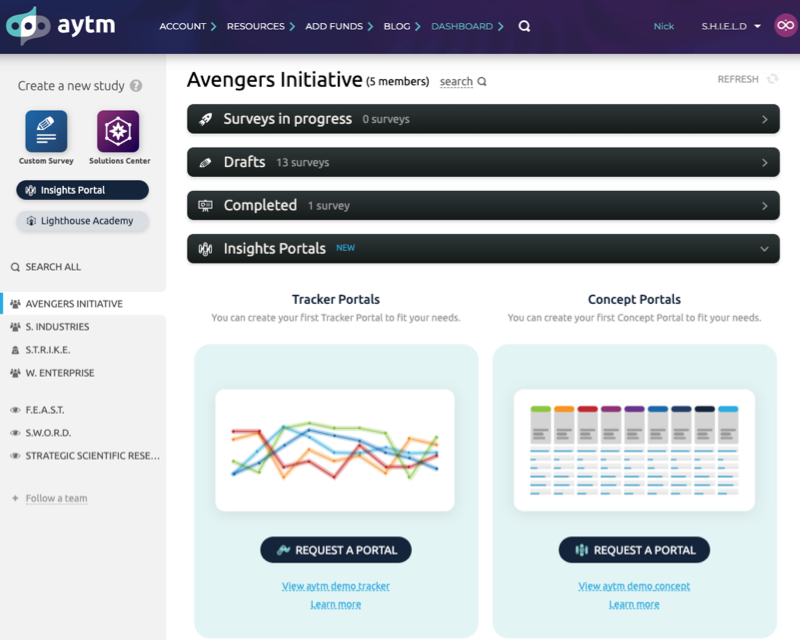
Task: Open the View aytm demo concept link
Action: click(634, 586)
